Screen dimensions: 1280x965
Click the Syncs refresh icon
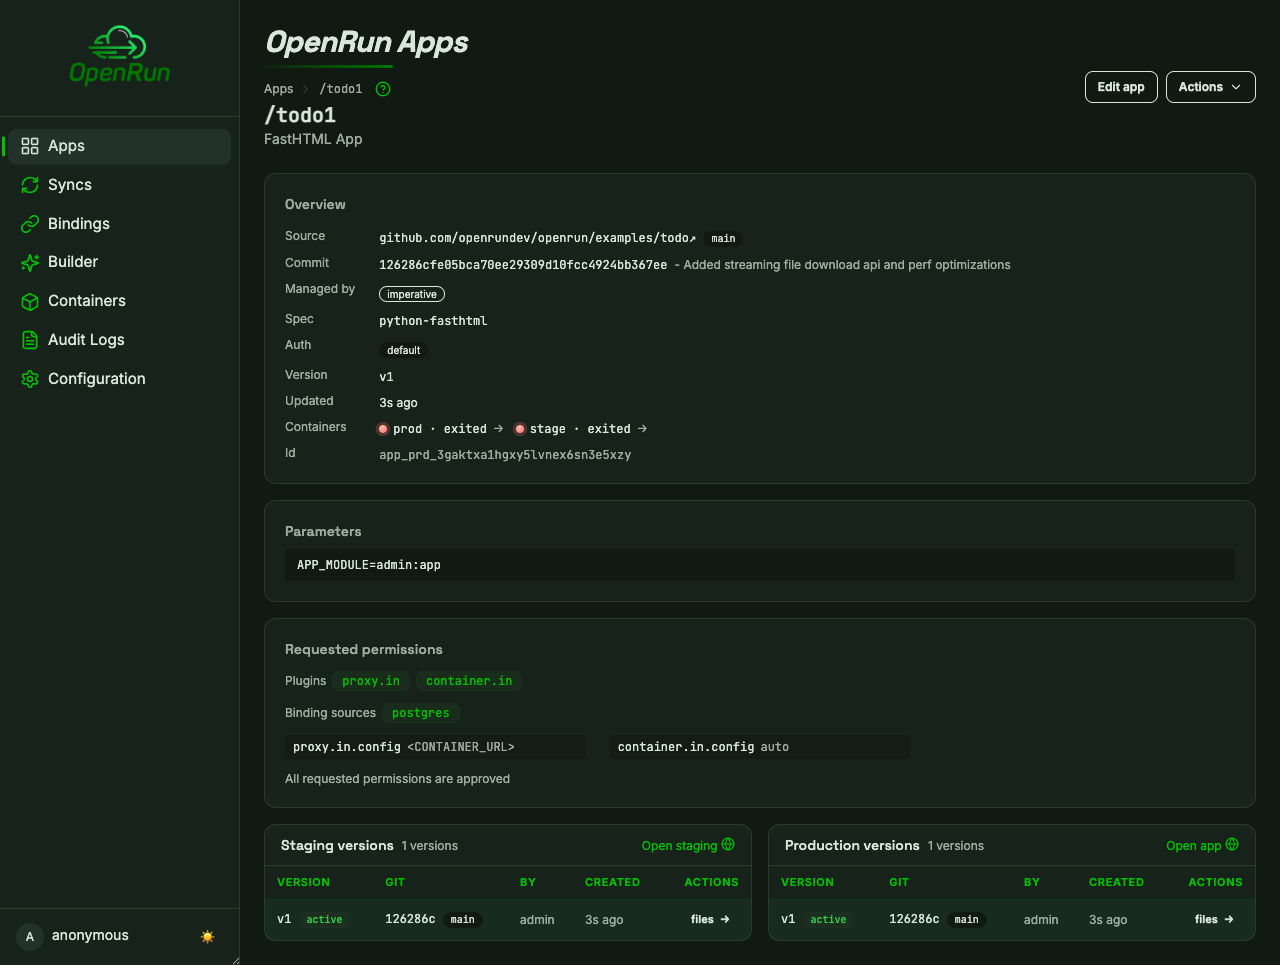(x=30, y=185)
